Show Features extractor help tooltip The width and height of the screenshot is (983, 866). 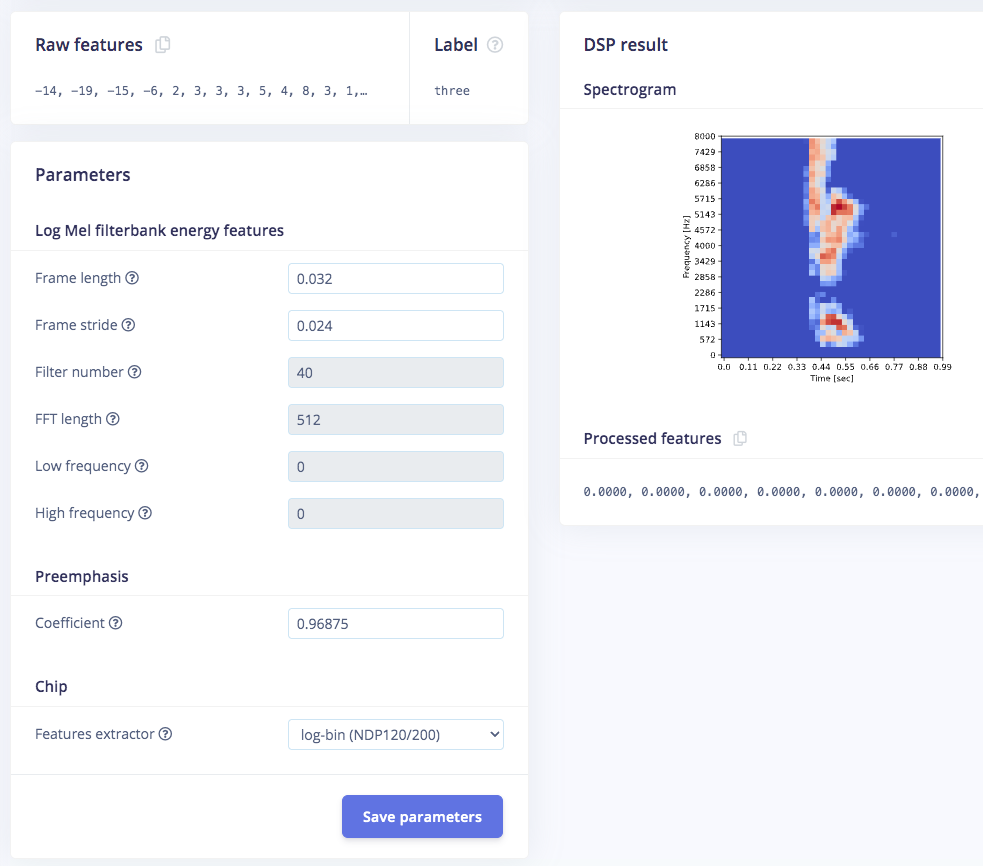(166, 734)
